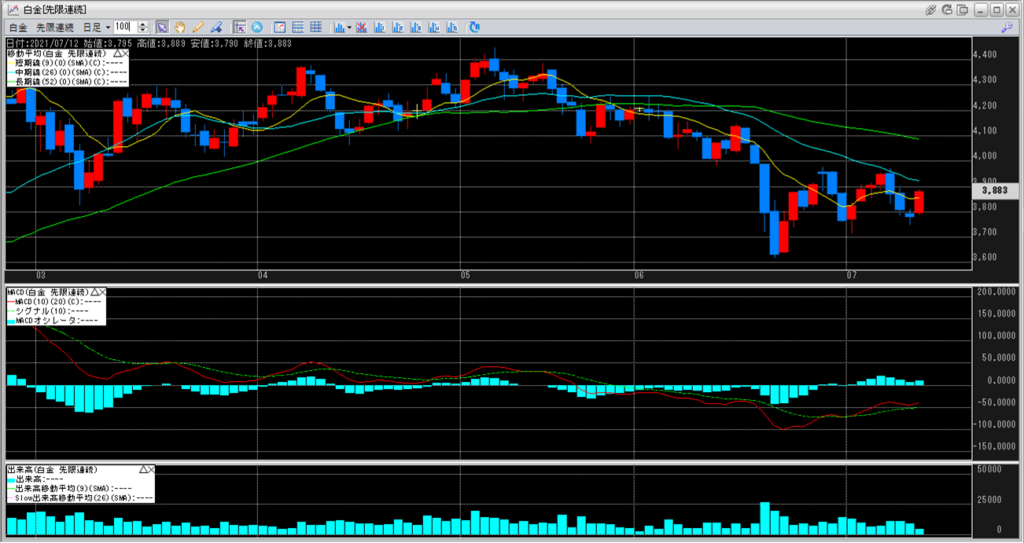Pick the eraser tool in toolbar

click(216, 27)
